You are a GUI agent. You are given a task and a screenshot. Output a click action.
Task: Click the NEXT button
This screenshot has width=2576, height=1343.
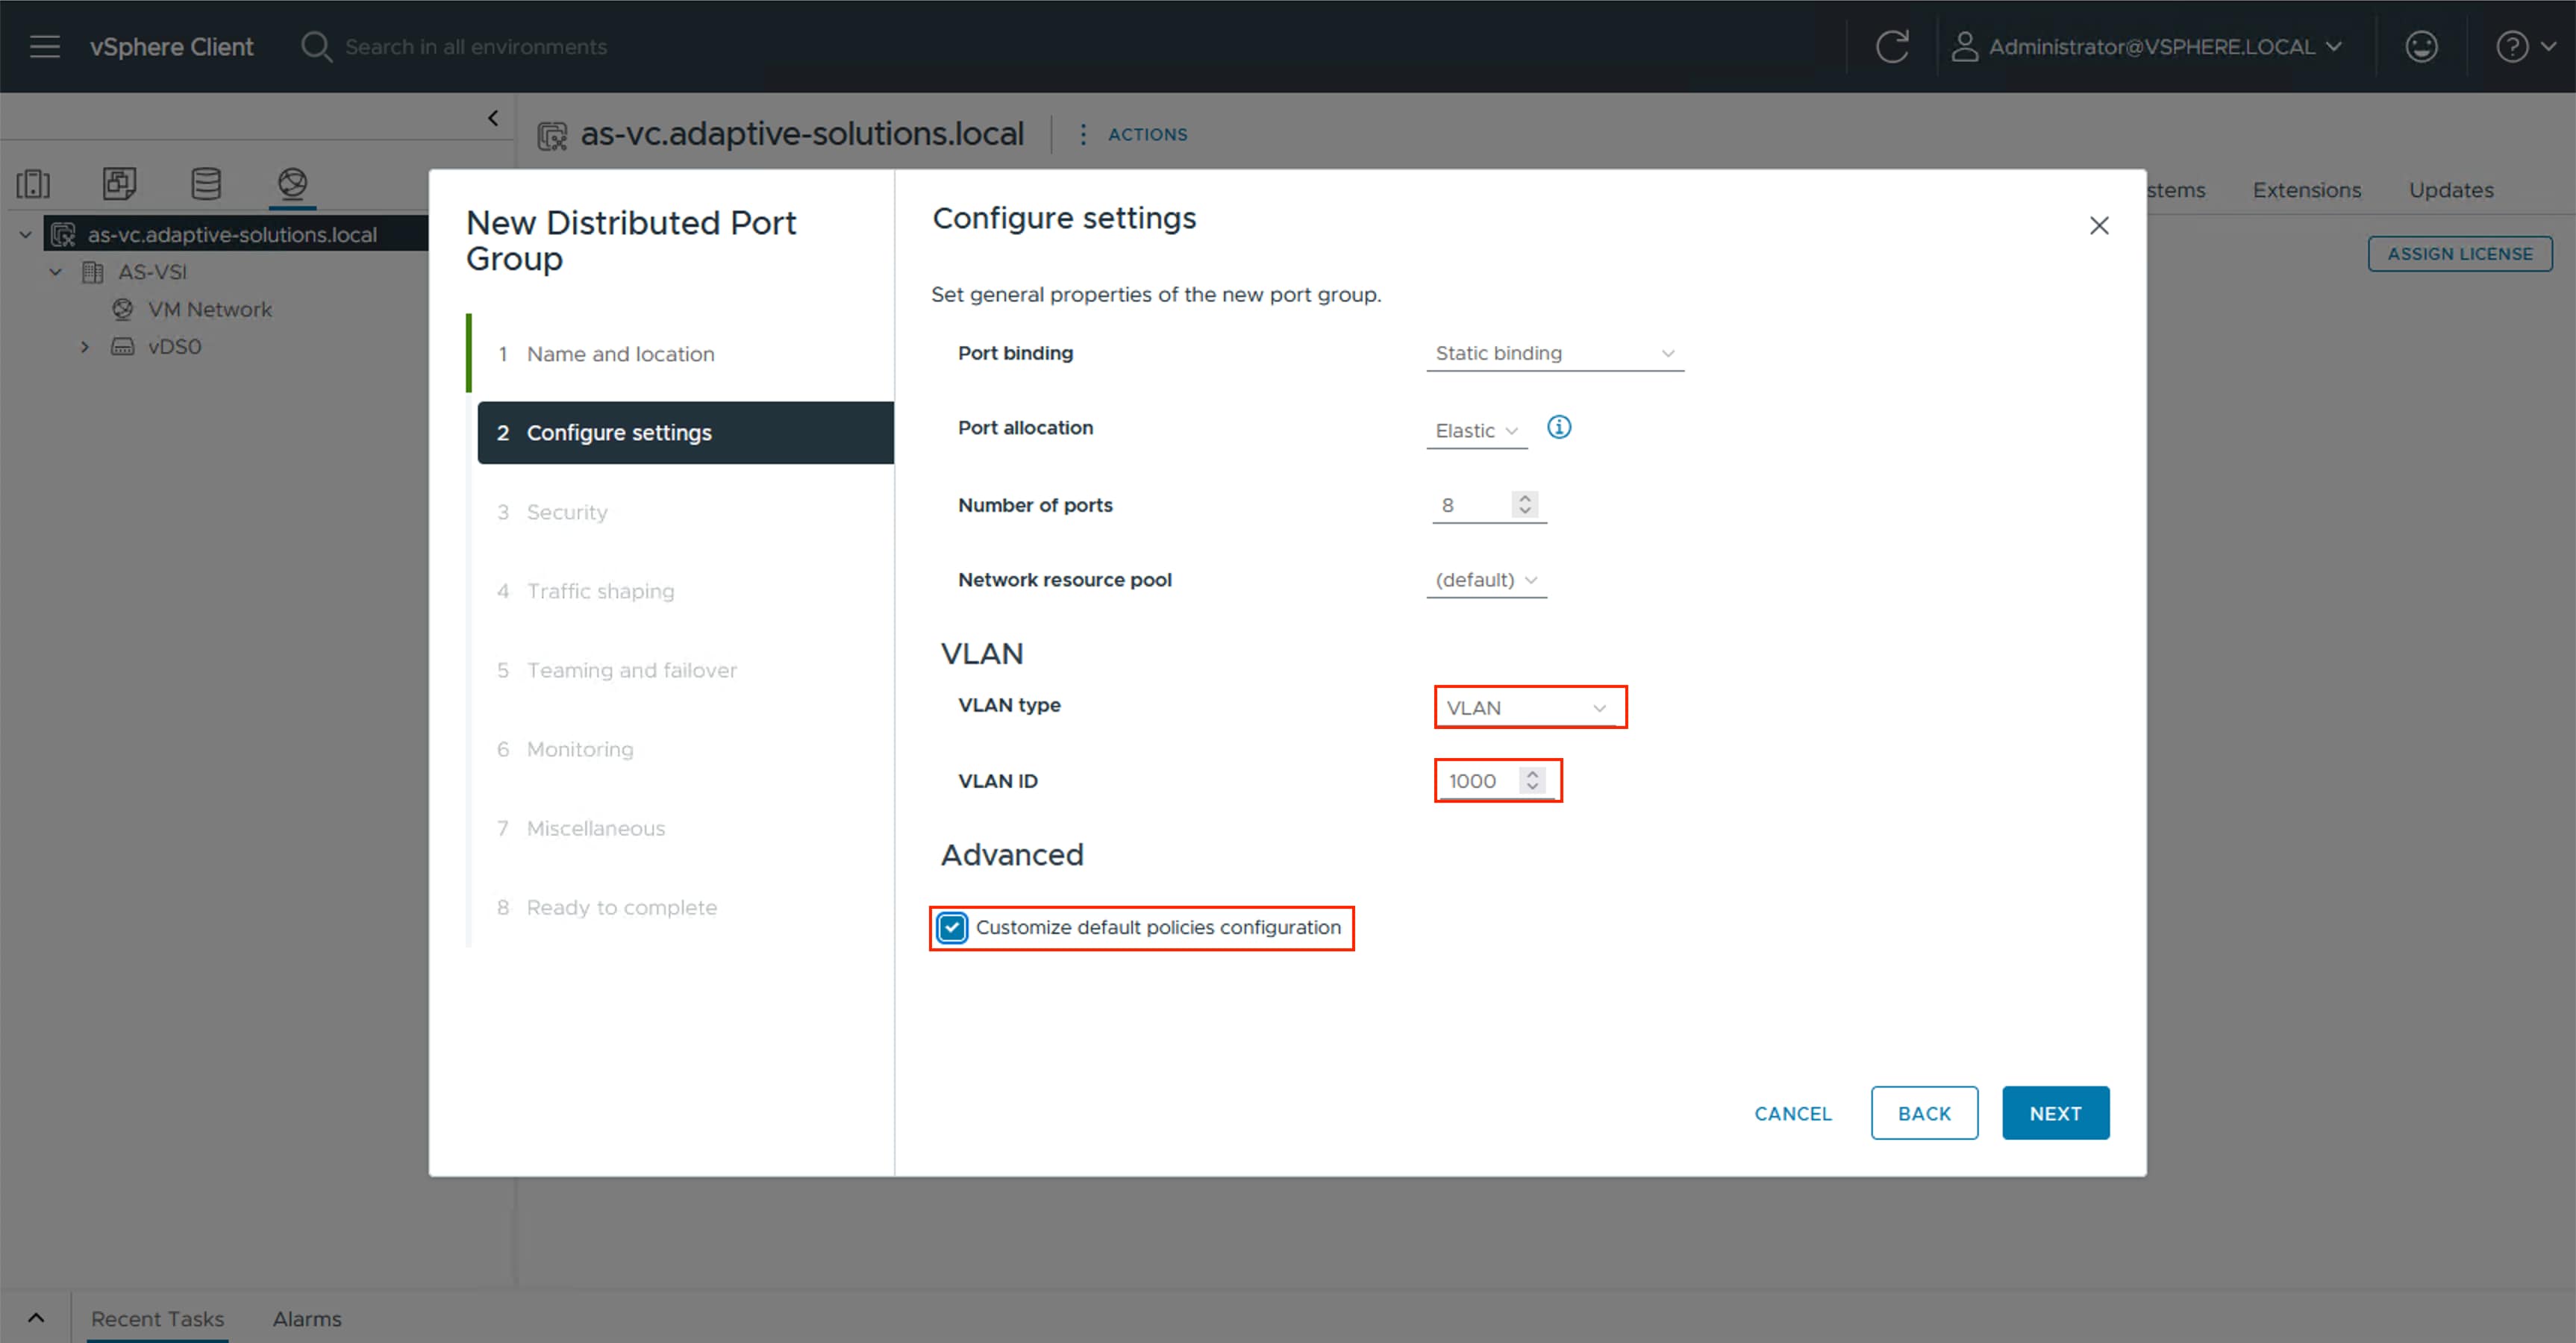coord(2055,1112)
